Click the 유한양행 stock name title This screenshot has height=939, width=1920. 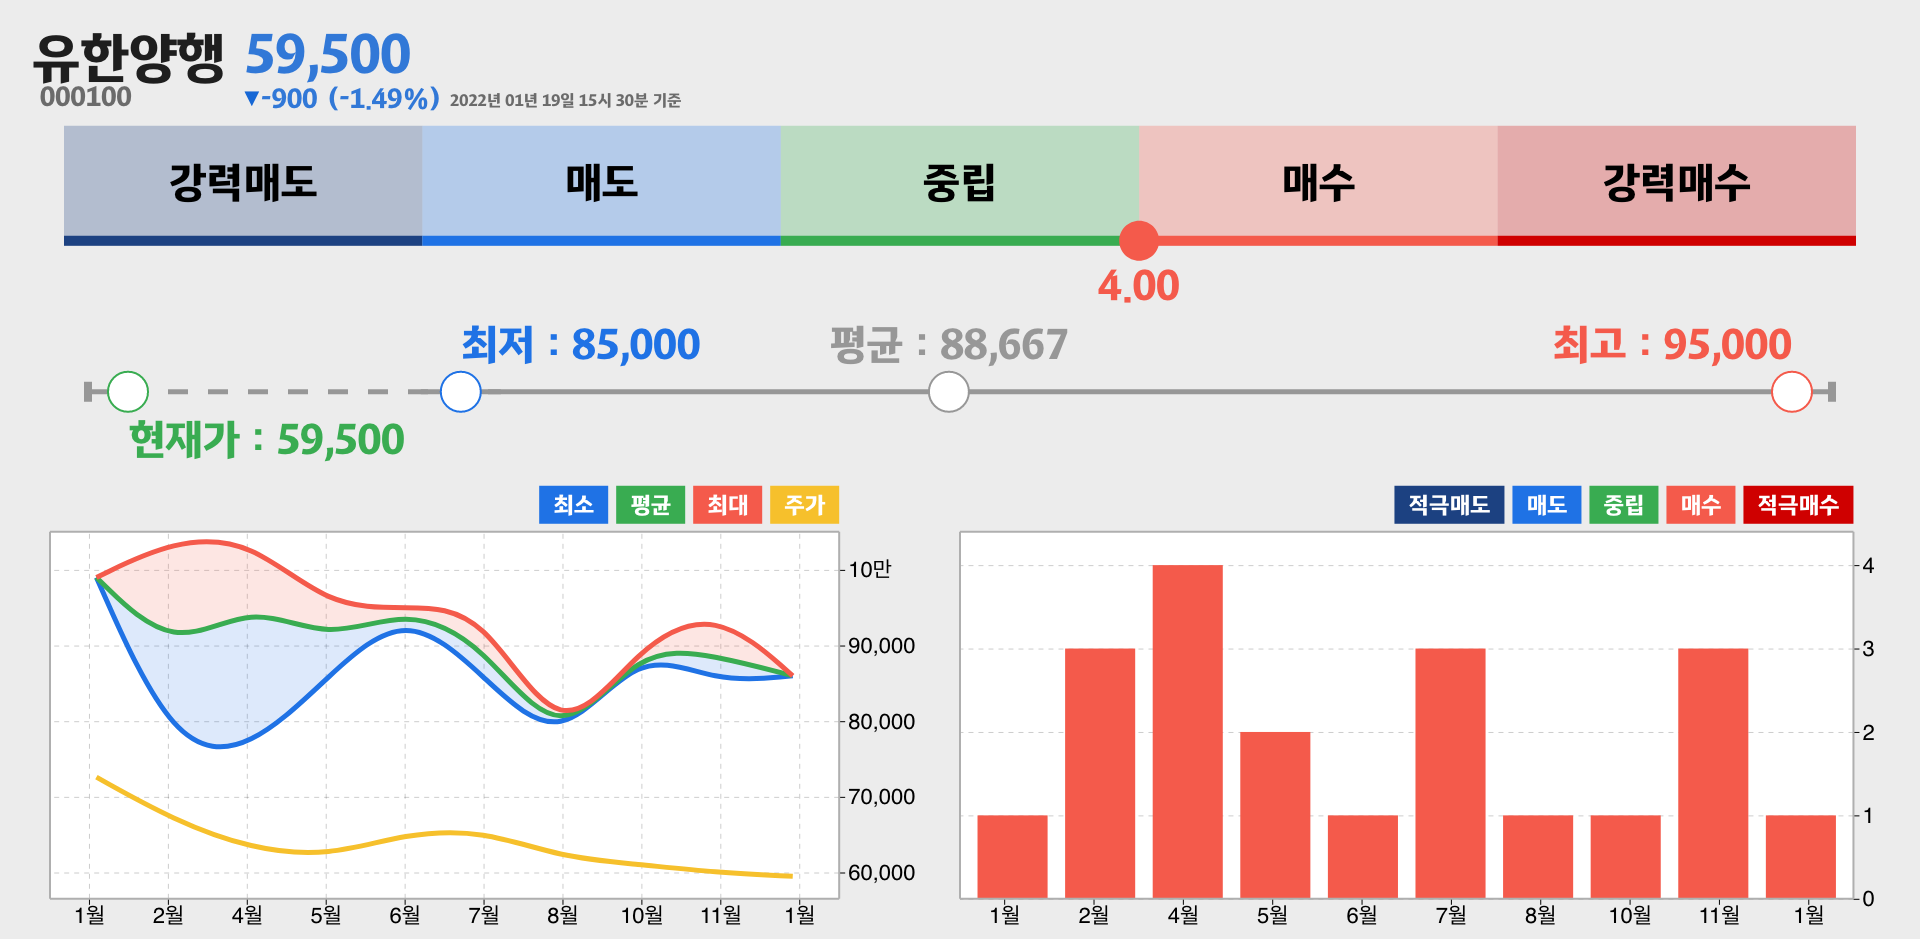[x=128, y=57]
